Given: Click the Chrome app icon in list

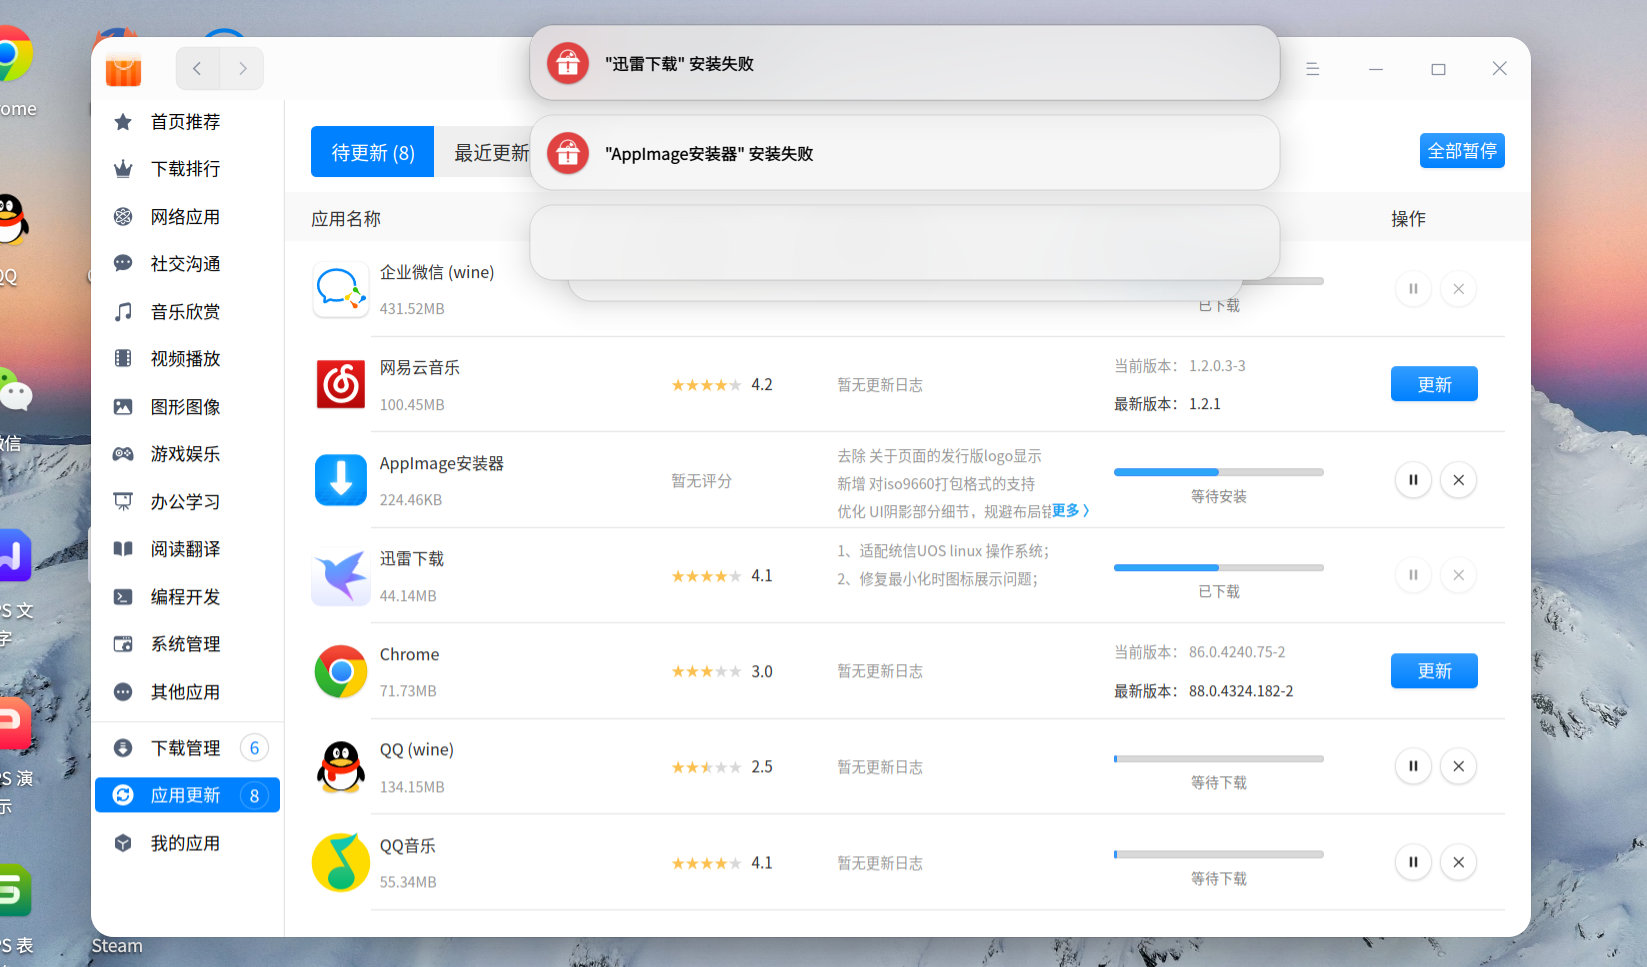Looking at the screenshot, I should pyautogui.click(x=341, y=671).
